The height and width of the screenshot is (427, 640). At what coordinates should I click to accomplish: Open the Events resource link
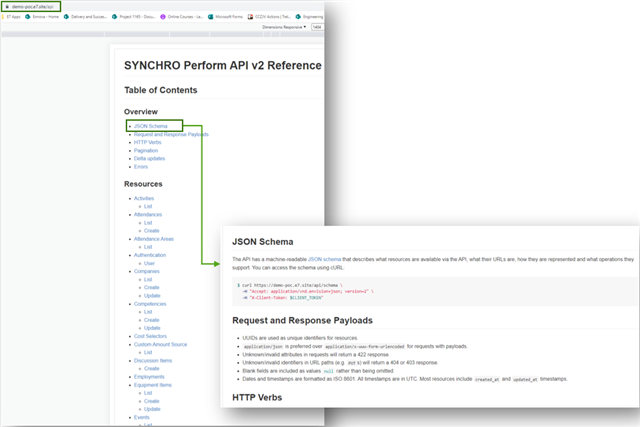(x=142, y=417)
